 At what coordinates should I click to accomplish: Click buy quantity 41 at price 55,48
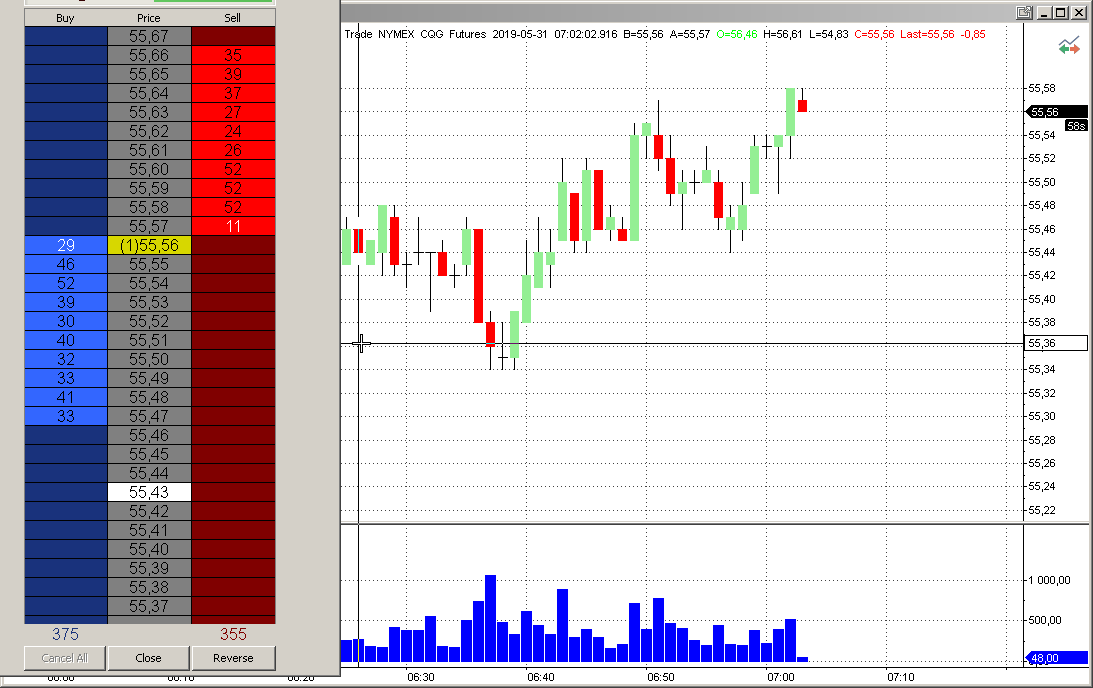66,397
